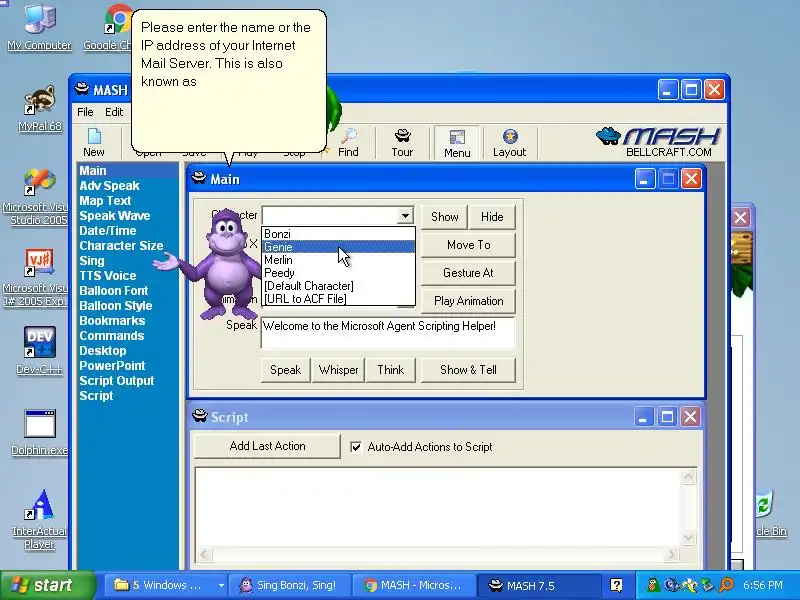
Task: Click the Script area scroll up arrow
Action: pyautogui.click(x=688, y=477)
